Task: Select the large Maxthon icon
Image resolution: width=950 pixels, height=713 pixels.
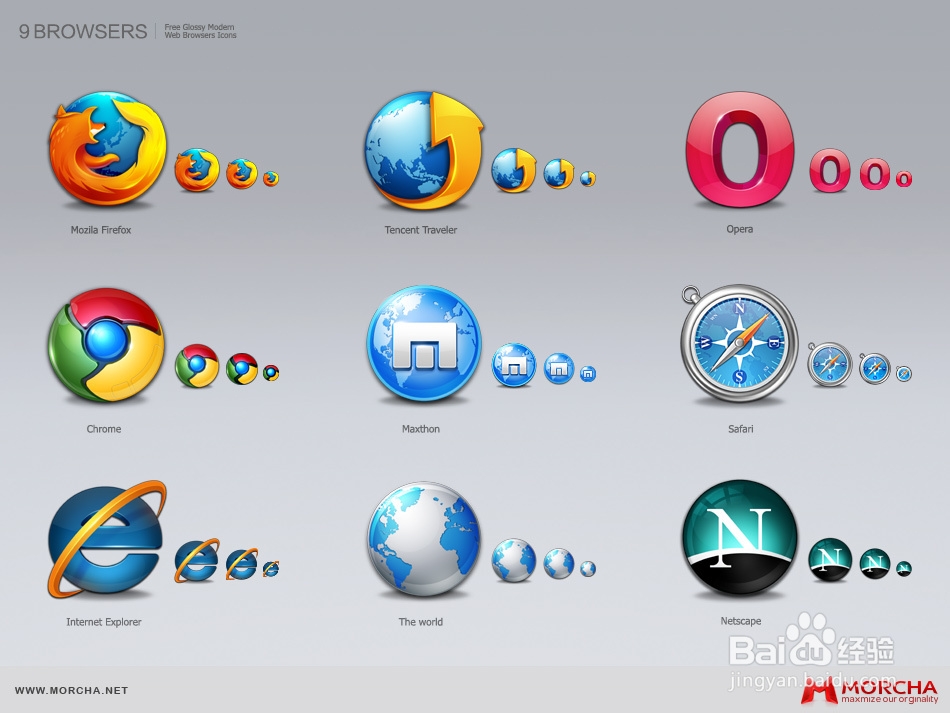Action: [424, 345]
